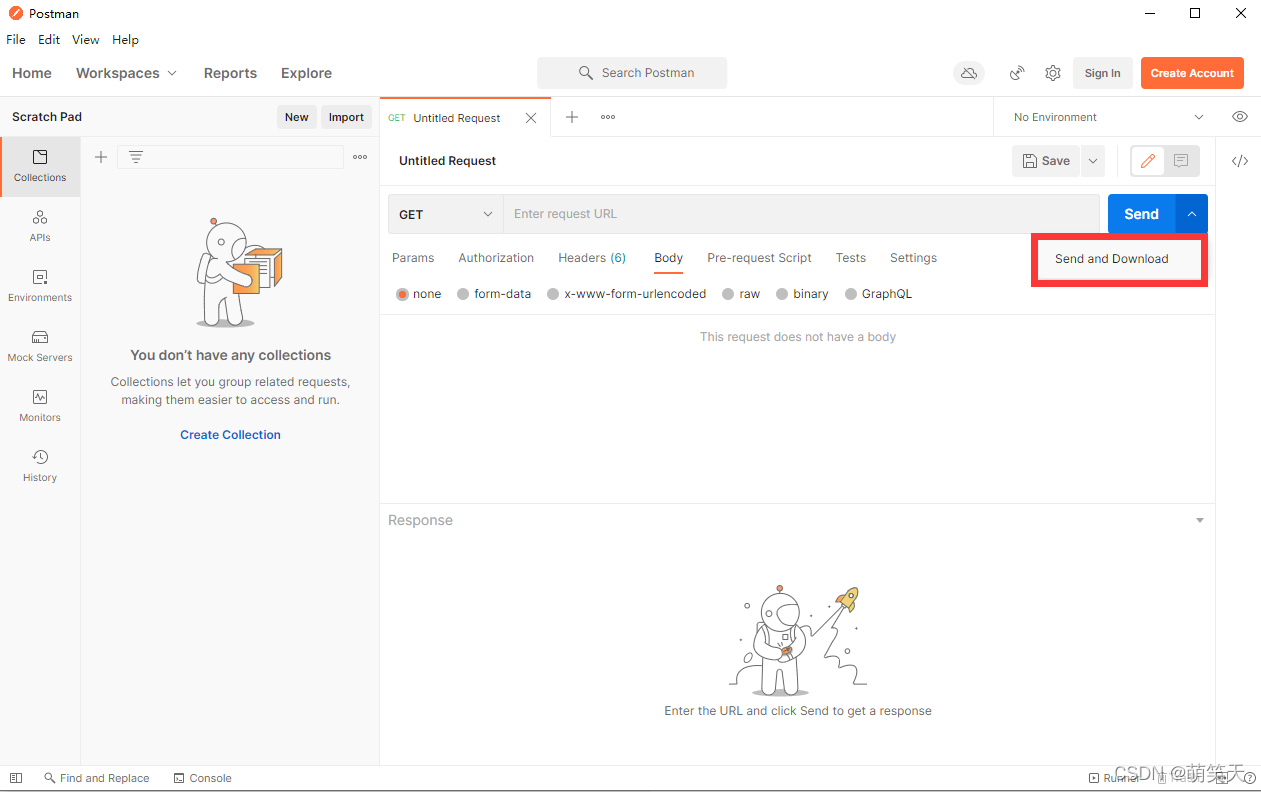This screenshot has height=792, width=1261.
Task: Open the Environments sidebar panel
Action: pos(40,286)
